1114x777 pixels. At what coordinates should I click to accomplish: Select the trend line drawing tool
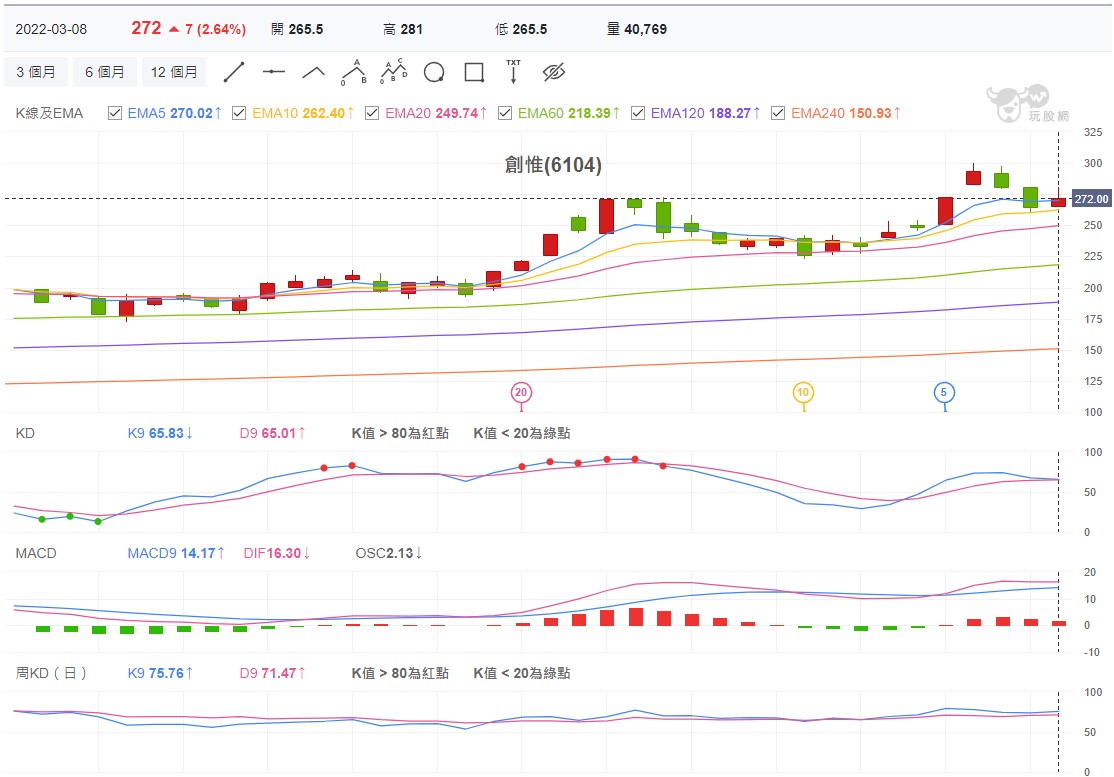click(234, 72)
